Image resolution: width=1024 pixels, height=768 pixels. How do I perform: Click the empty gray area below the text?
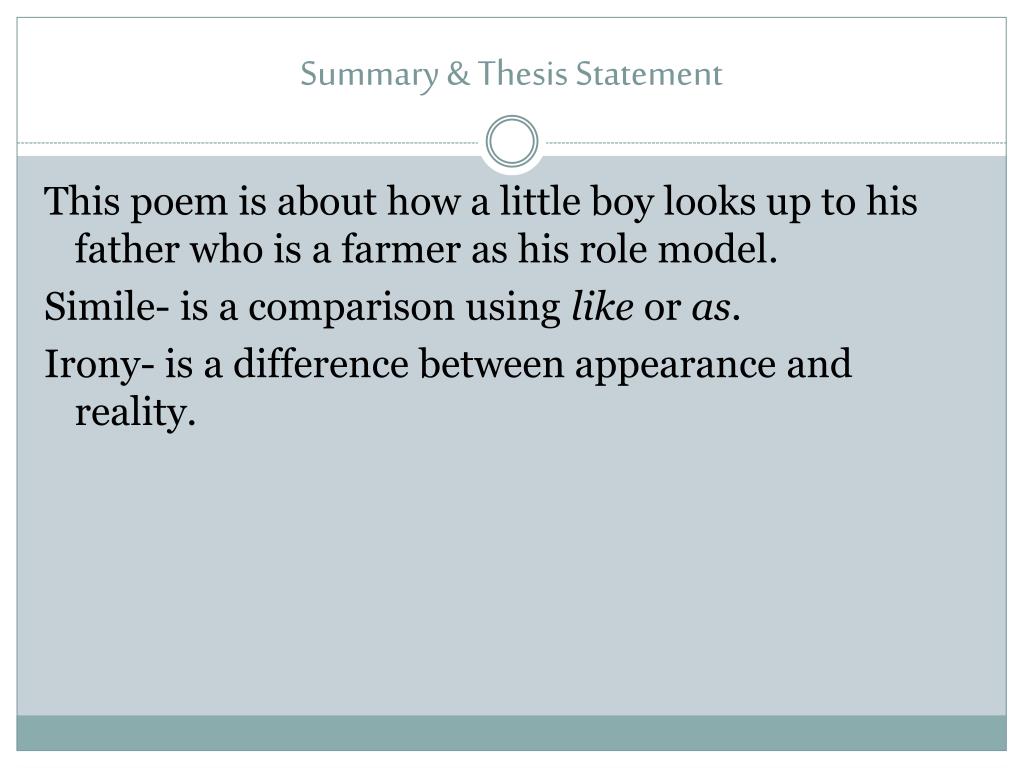pos(511,575)
